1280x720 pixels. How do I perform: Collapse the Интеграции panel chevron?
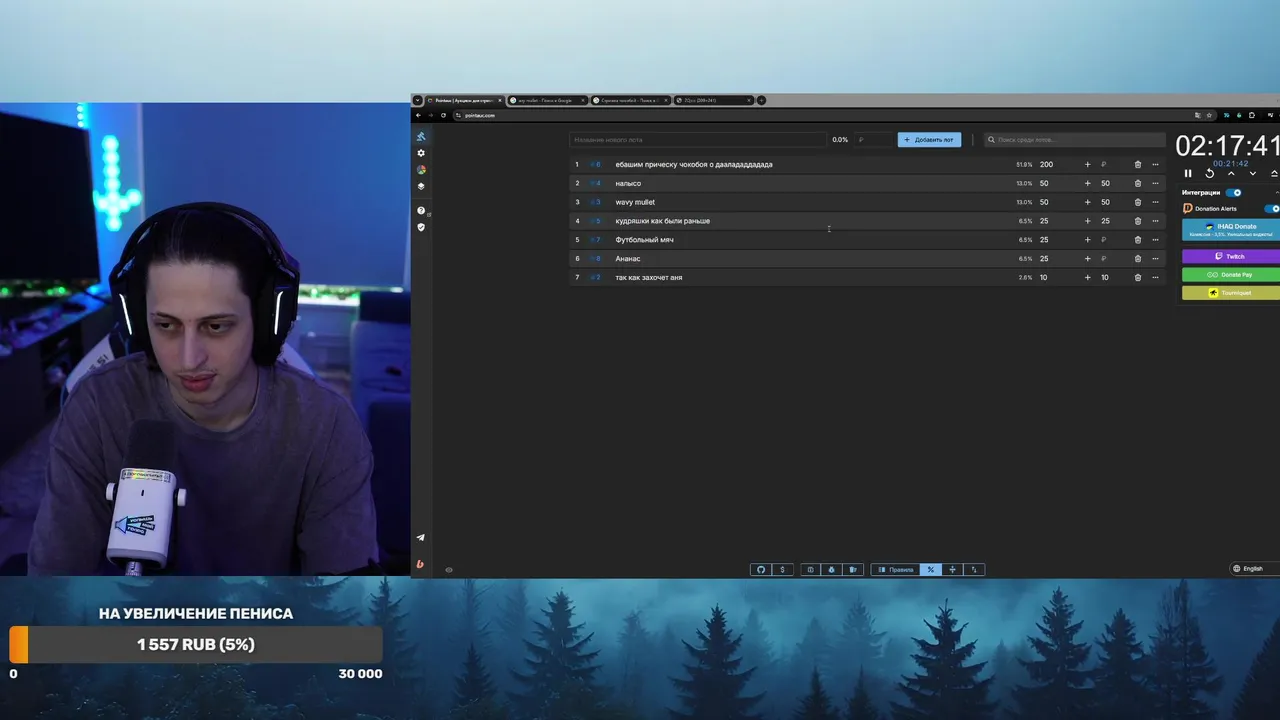(1277, 193)
